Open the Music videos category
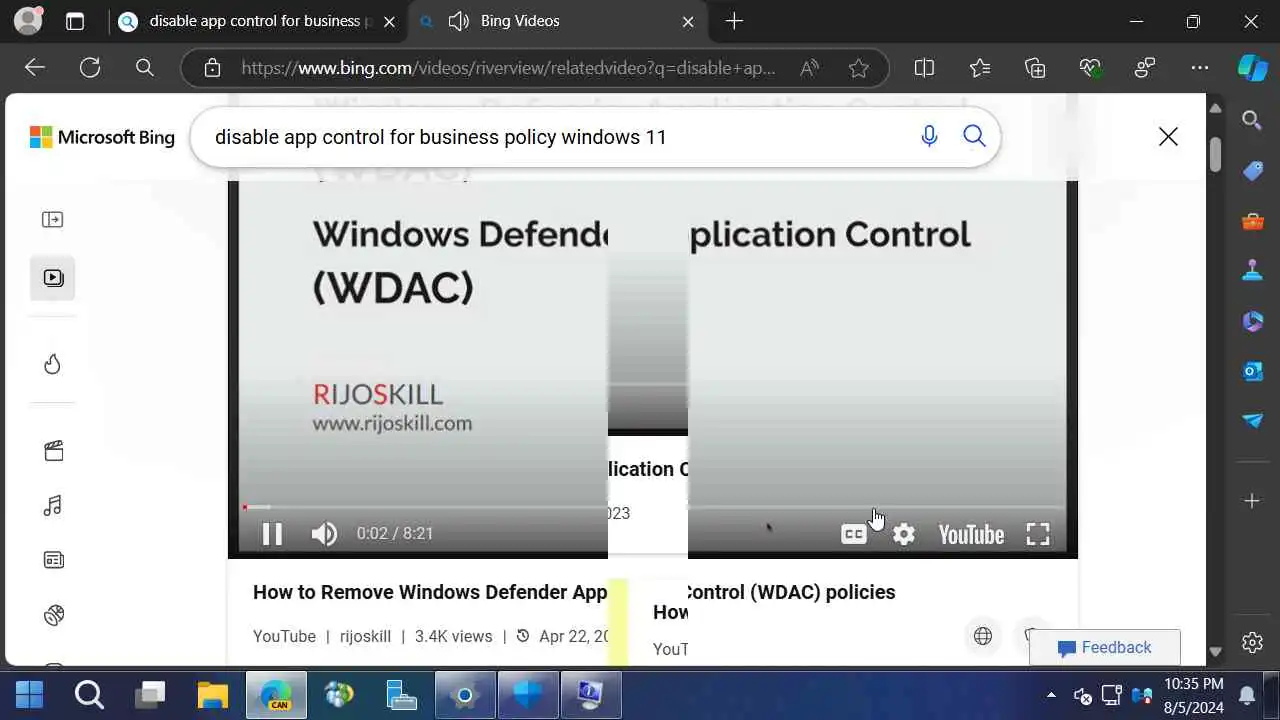 [x=53, y=506]
